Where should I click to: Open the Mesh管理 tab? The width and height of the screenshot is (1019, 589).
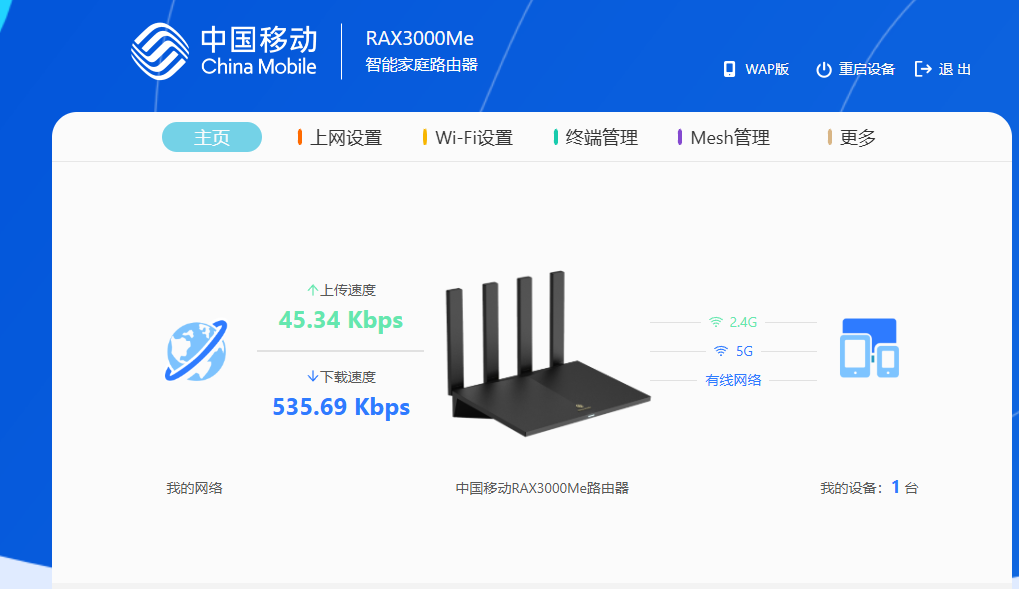pos(723,137)
